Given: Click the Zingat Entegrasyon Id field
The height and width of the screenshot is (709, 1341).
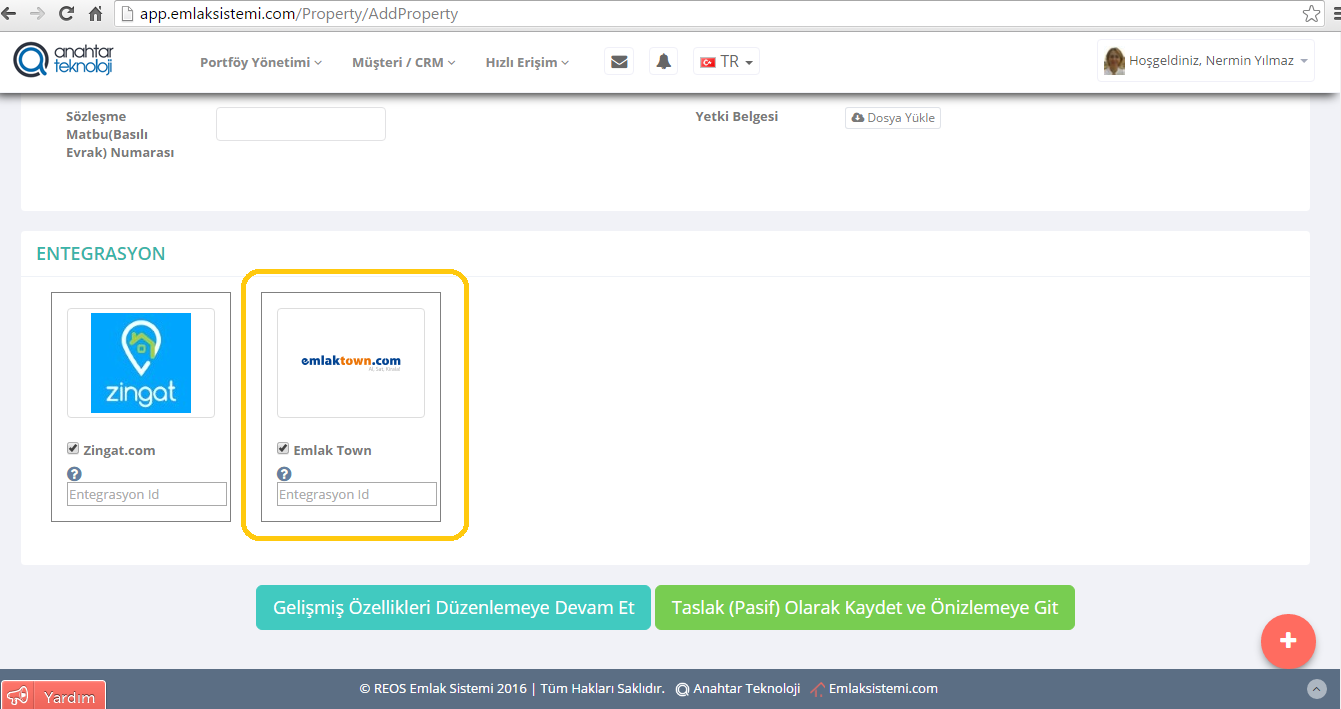Looking at the screenshot, I should tap(147, 494).
